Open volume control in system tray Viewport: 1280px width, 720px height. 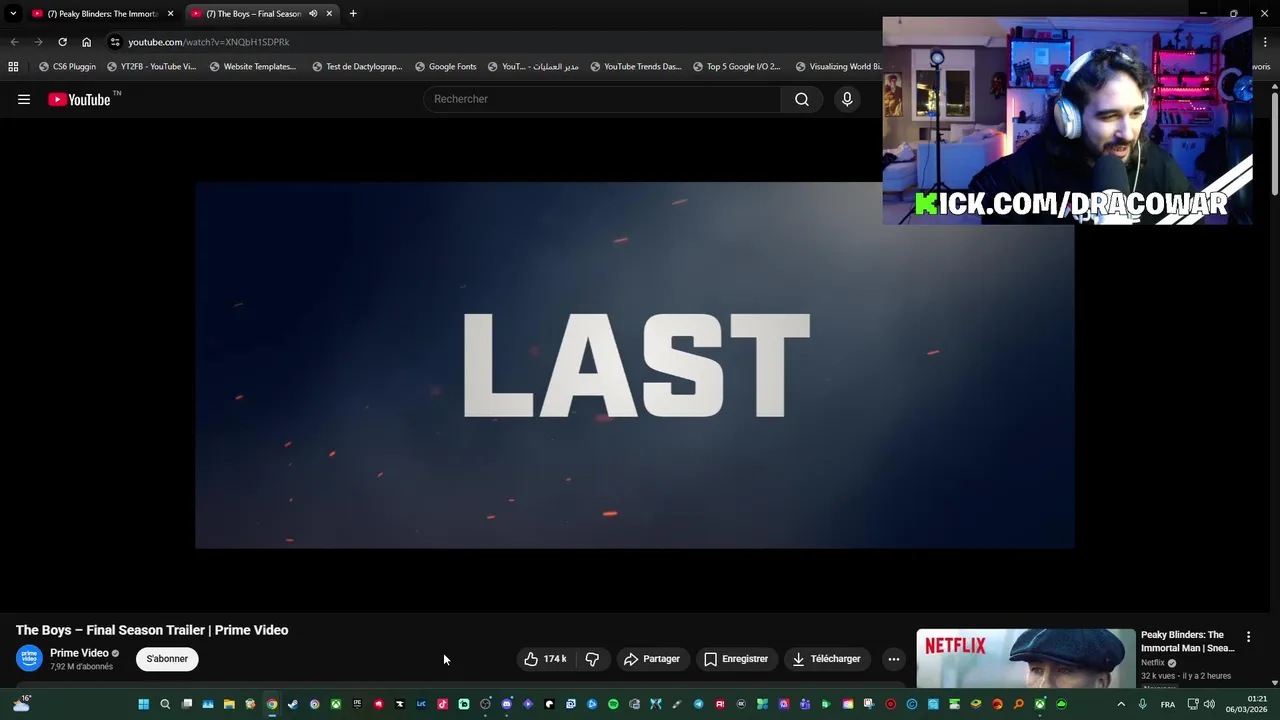point(1209,704)
